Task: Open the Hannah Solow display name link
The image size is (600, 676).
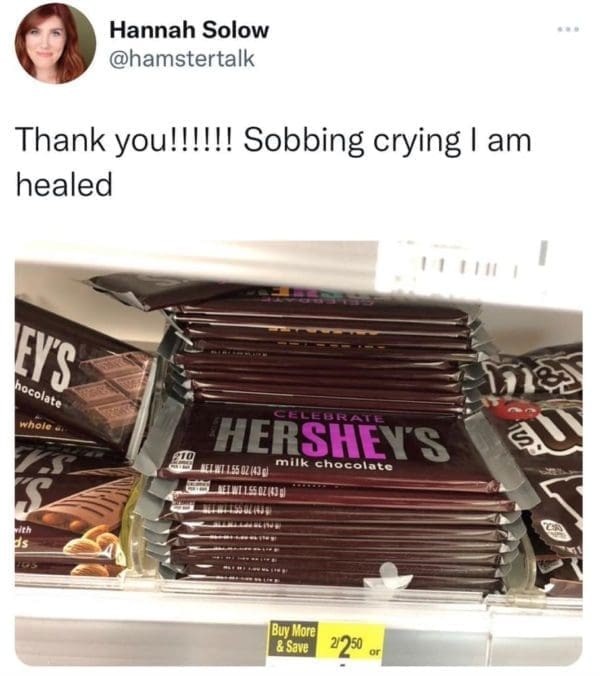Action: tap(189, 30)
